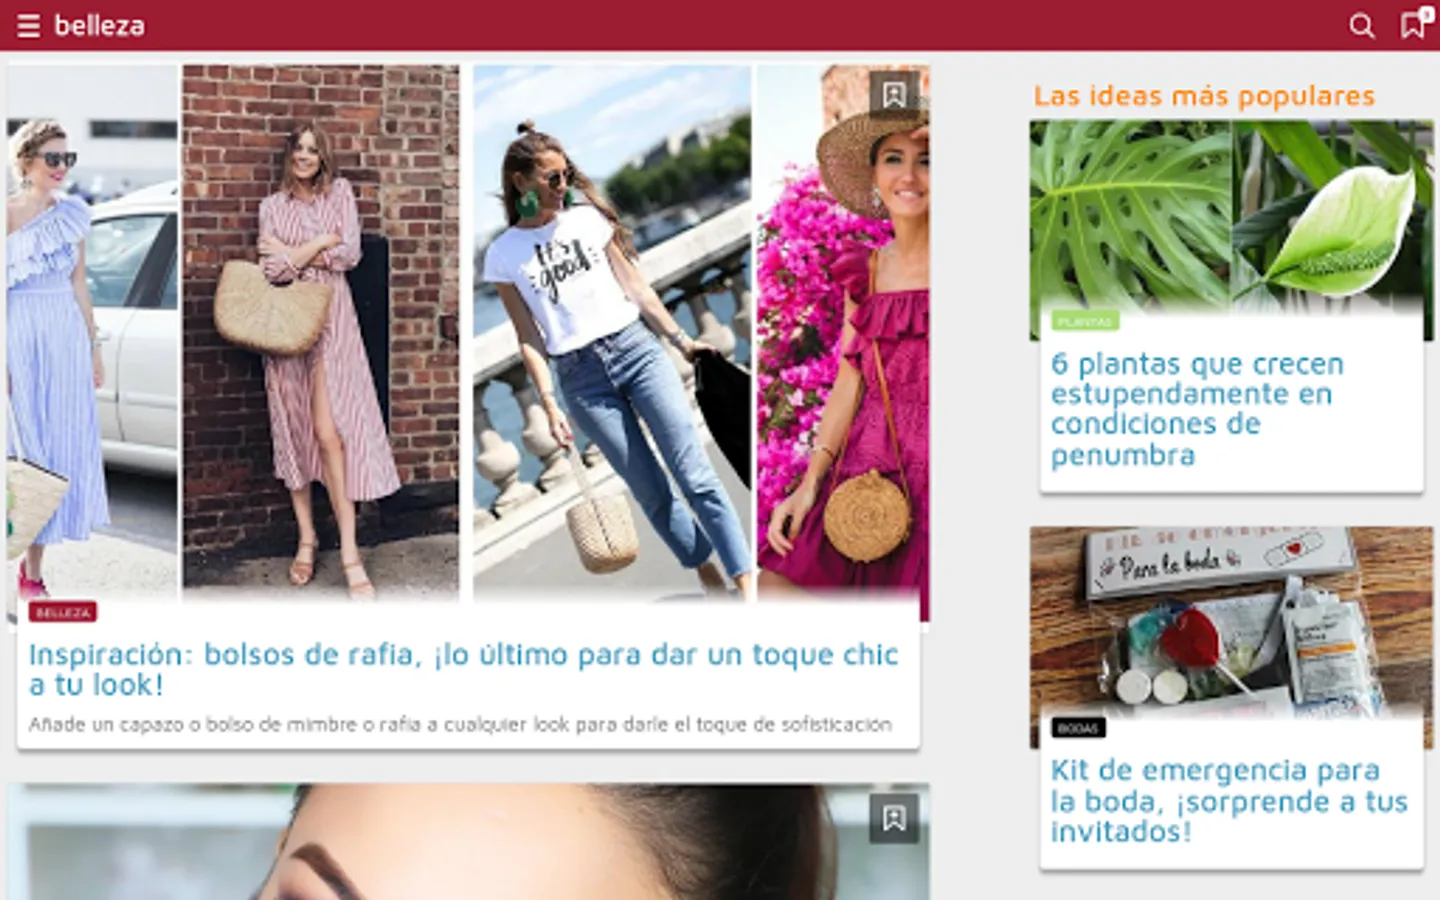Bookmark the second article with face photo
Image resolution: width=1440 pixels, height=900 pixels.
click(894, 818)
